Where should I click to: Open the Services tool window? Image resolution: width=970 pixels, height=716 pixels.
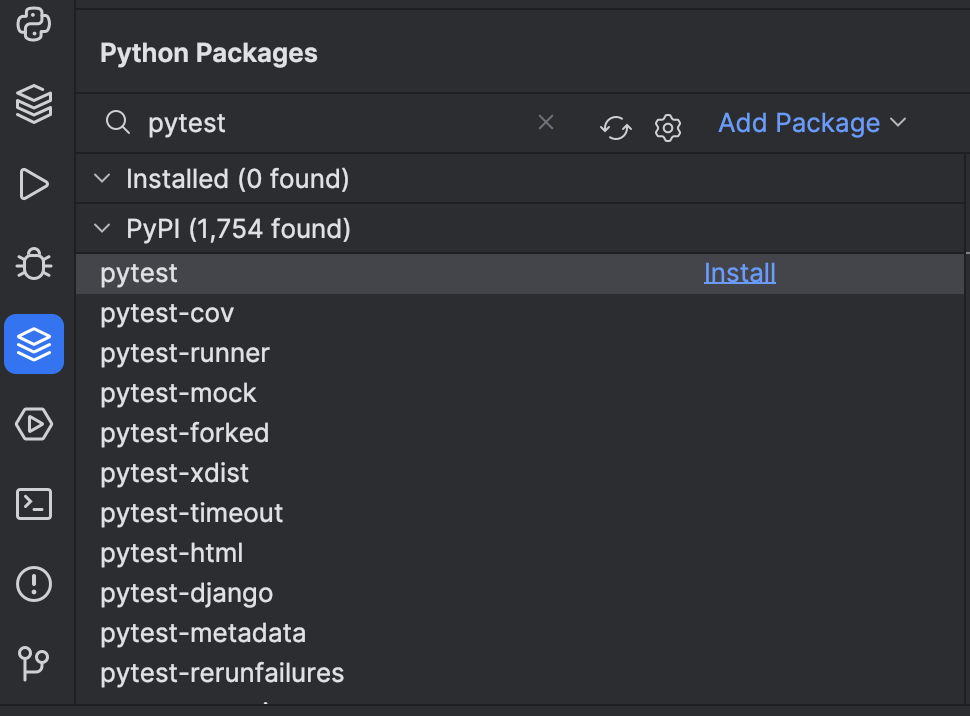35,424
